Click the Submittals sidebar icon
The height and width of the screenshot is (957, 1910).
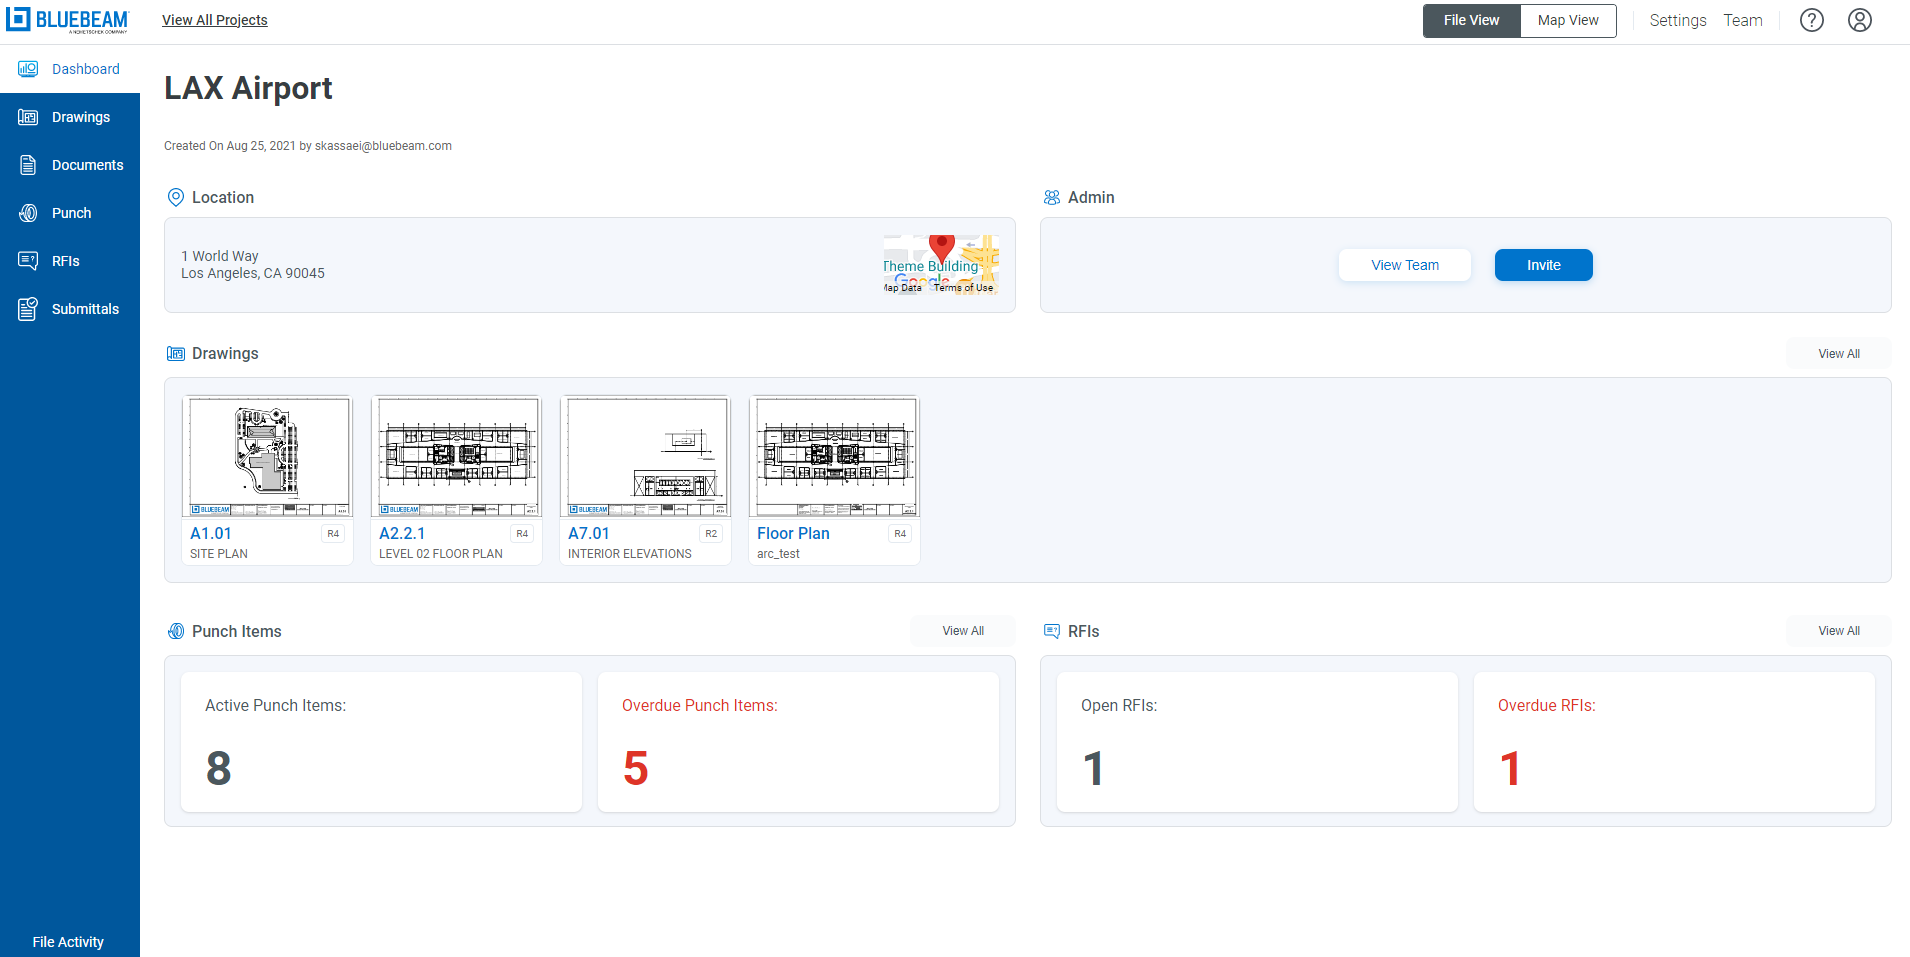[28, 309]
